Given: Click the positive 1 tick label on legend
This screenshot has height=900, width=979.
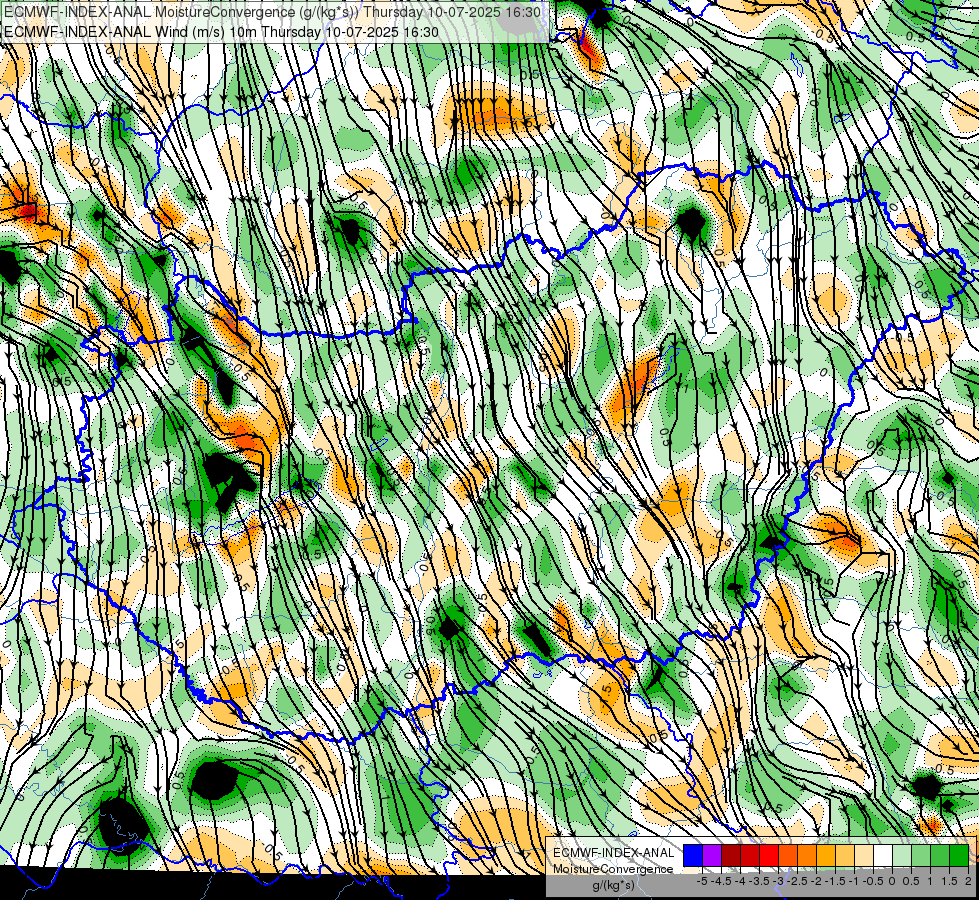Looking at the screenshot, I should [x=930, y=881].
